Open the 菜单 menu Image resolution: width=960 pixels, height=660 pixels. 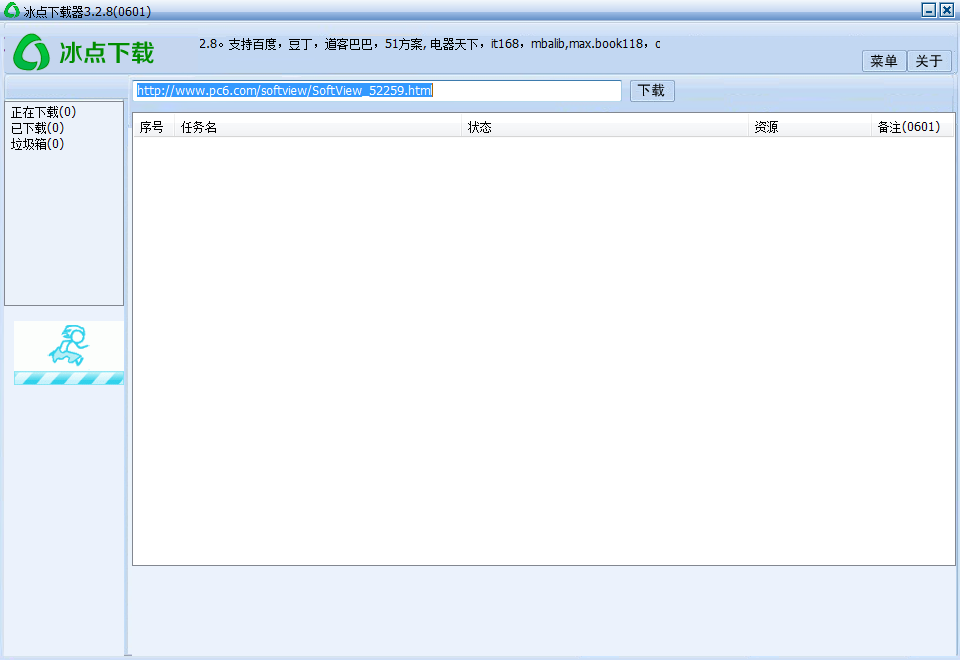tap(883, 61)
